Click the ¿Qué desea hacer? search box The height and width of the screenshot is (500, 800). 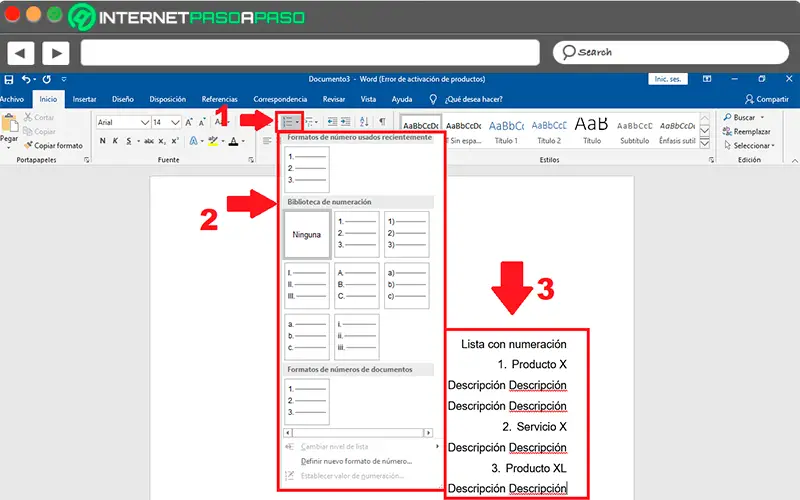coord(473,99)
